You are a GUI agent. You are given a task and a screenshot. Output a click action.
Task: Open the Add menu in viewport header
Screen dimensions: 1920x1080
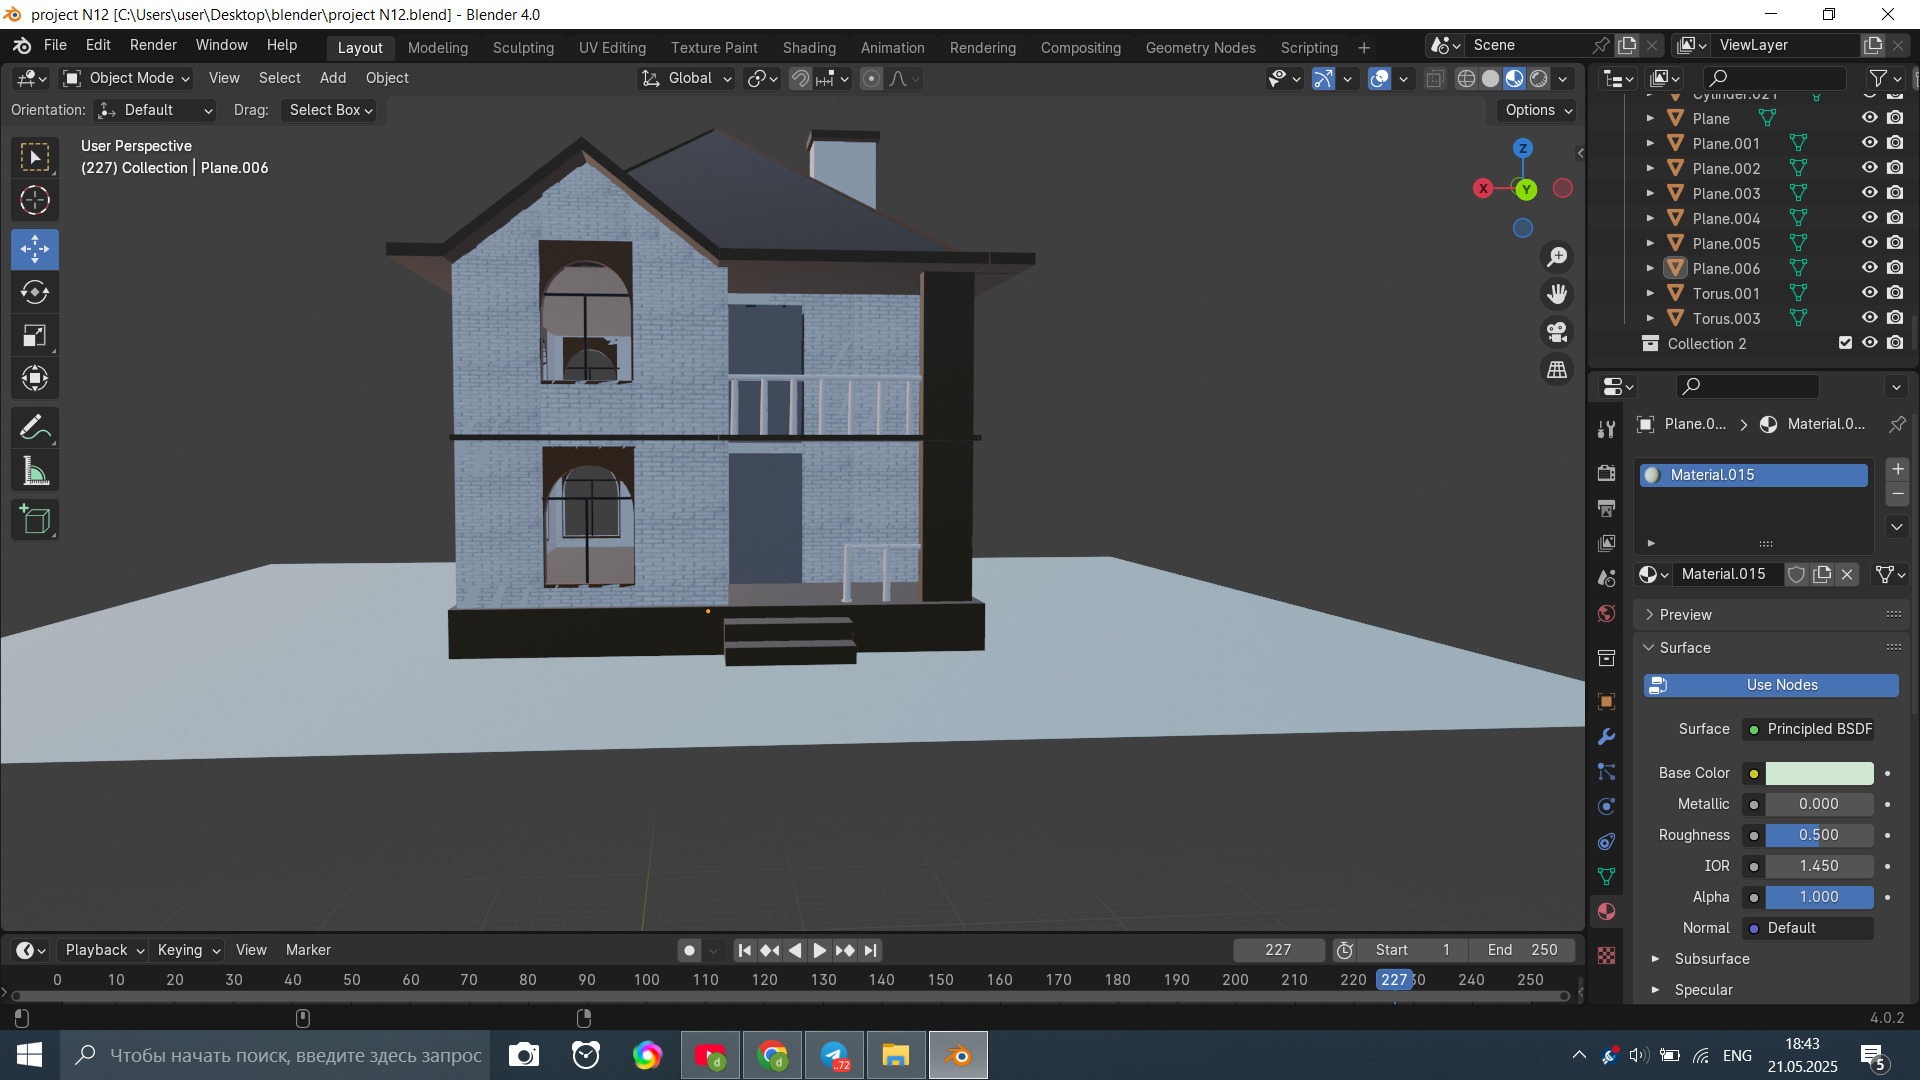coord(333,78)
